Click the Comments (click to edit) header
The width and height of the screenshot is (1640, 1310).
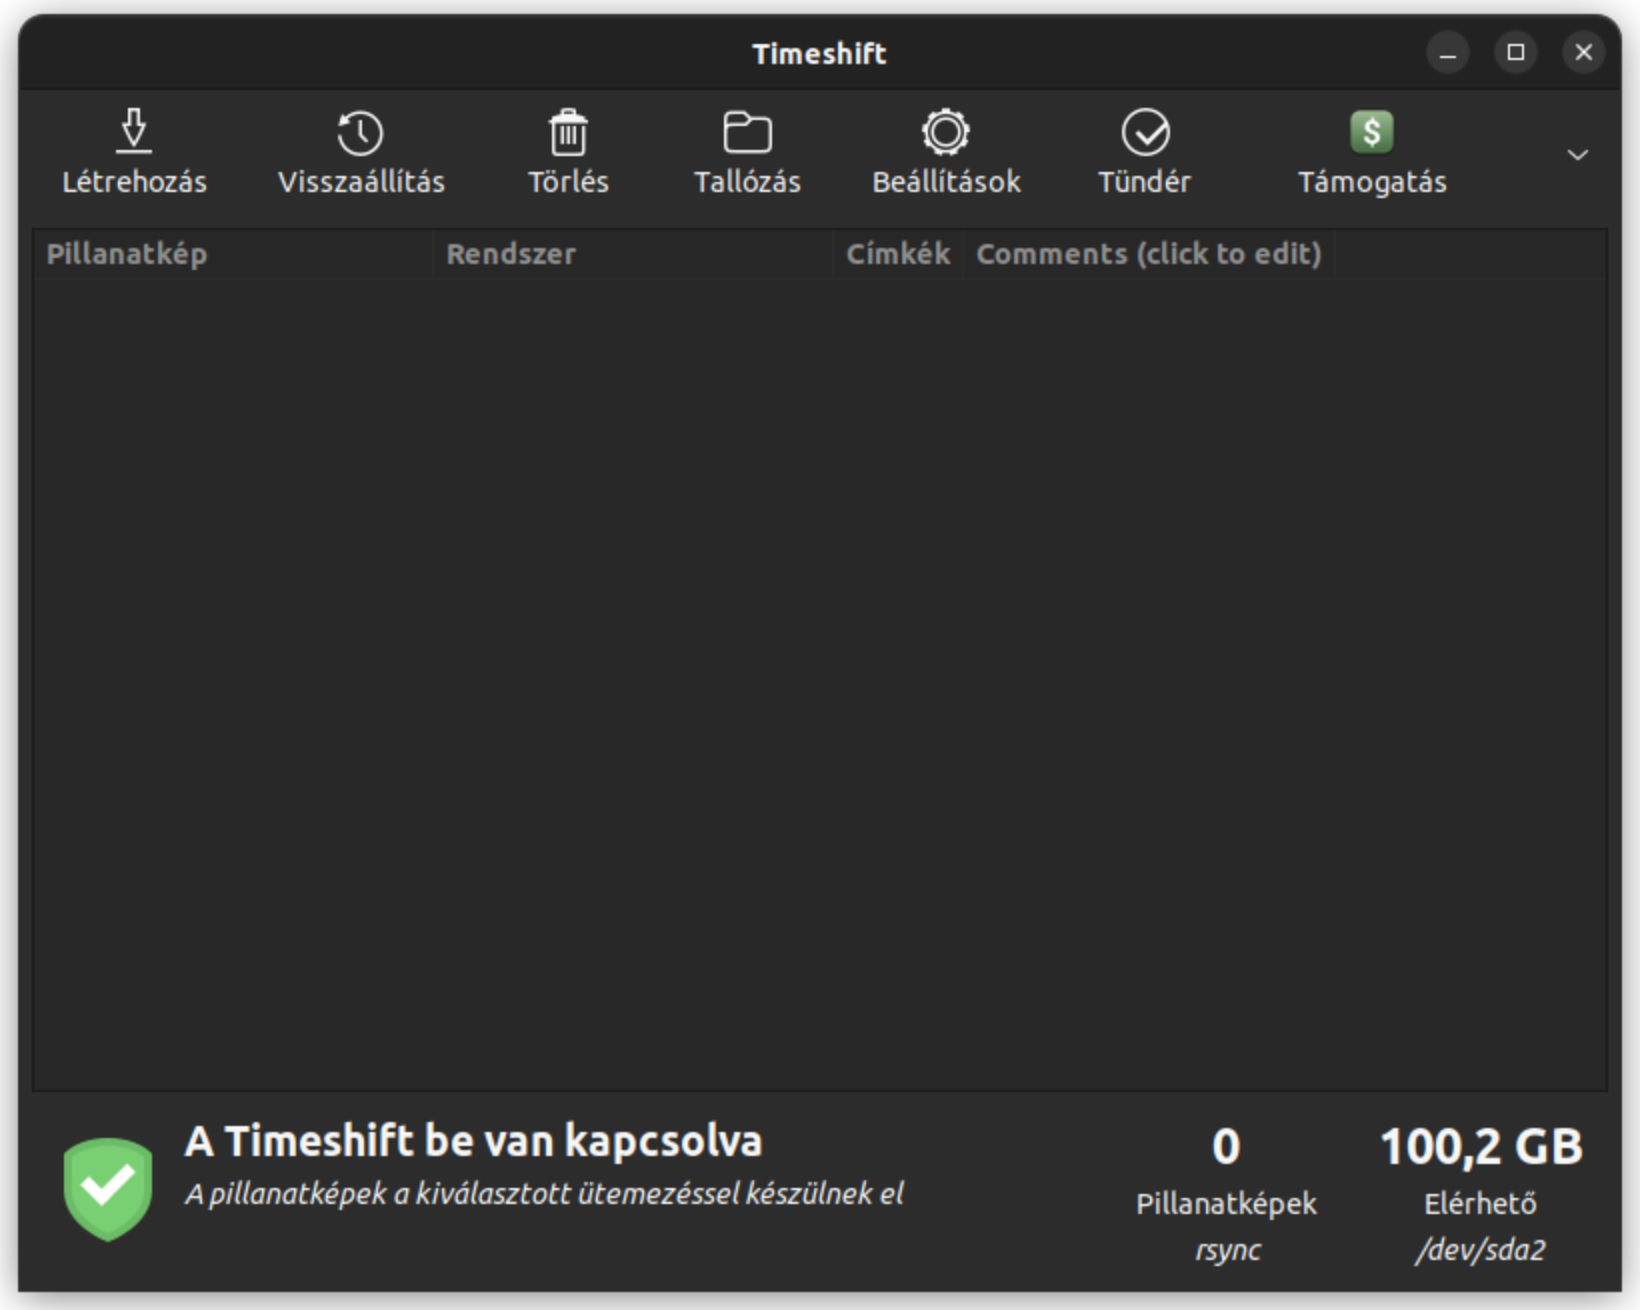pyautogui.click(x=1149, y=254)
